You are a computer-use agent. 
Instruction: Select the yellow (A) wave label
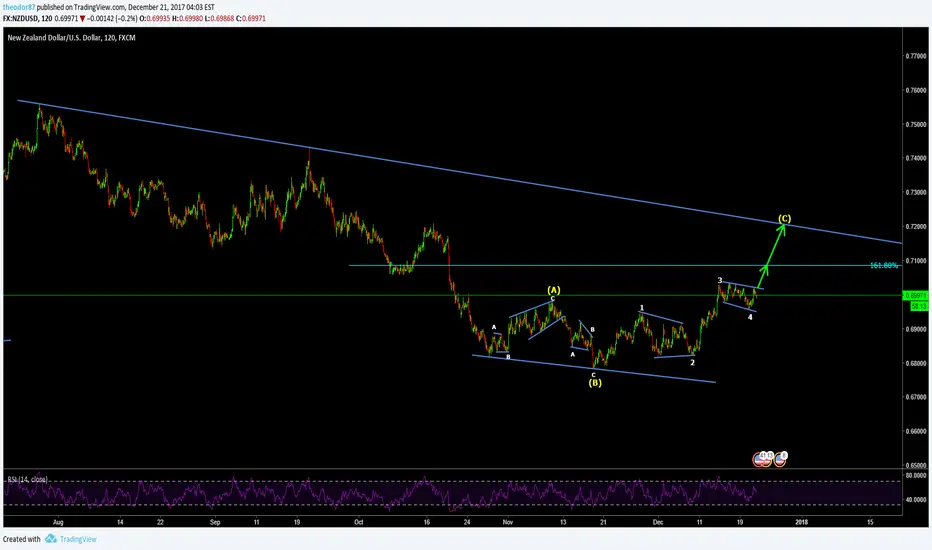tap(554, 290)
